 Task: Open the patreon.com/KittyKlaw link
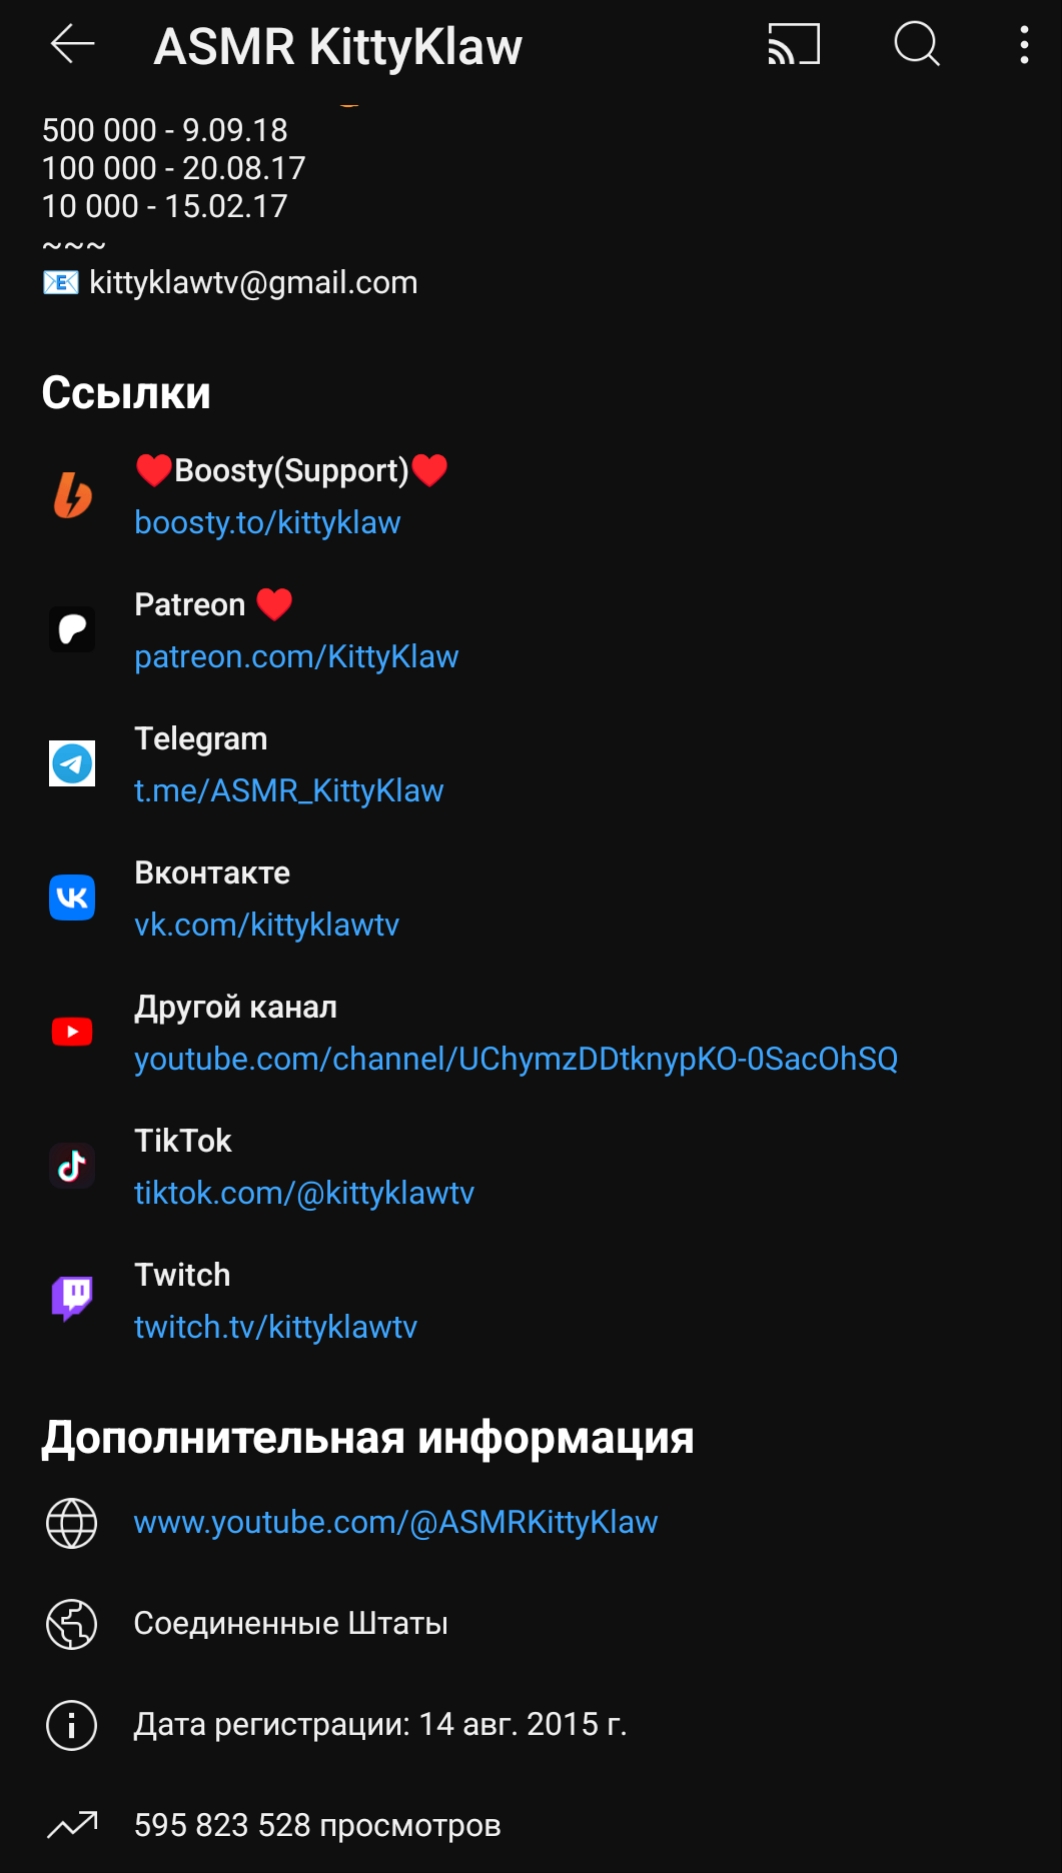point(296,657)
